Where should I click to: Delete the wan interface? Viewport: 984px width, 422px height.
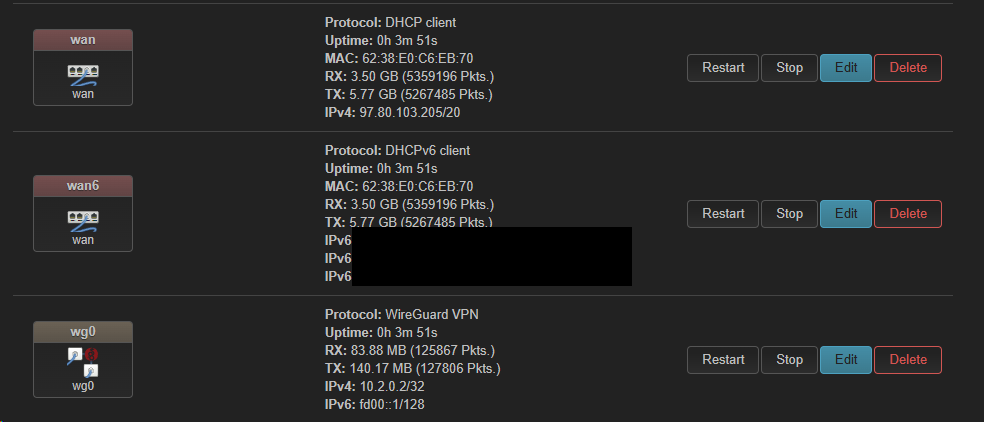(x=908, y=68)
